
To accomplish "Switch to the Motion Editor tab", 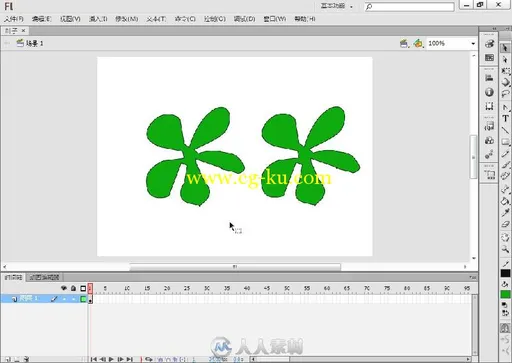I will click(44, 277).
